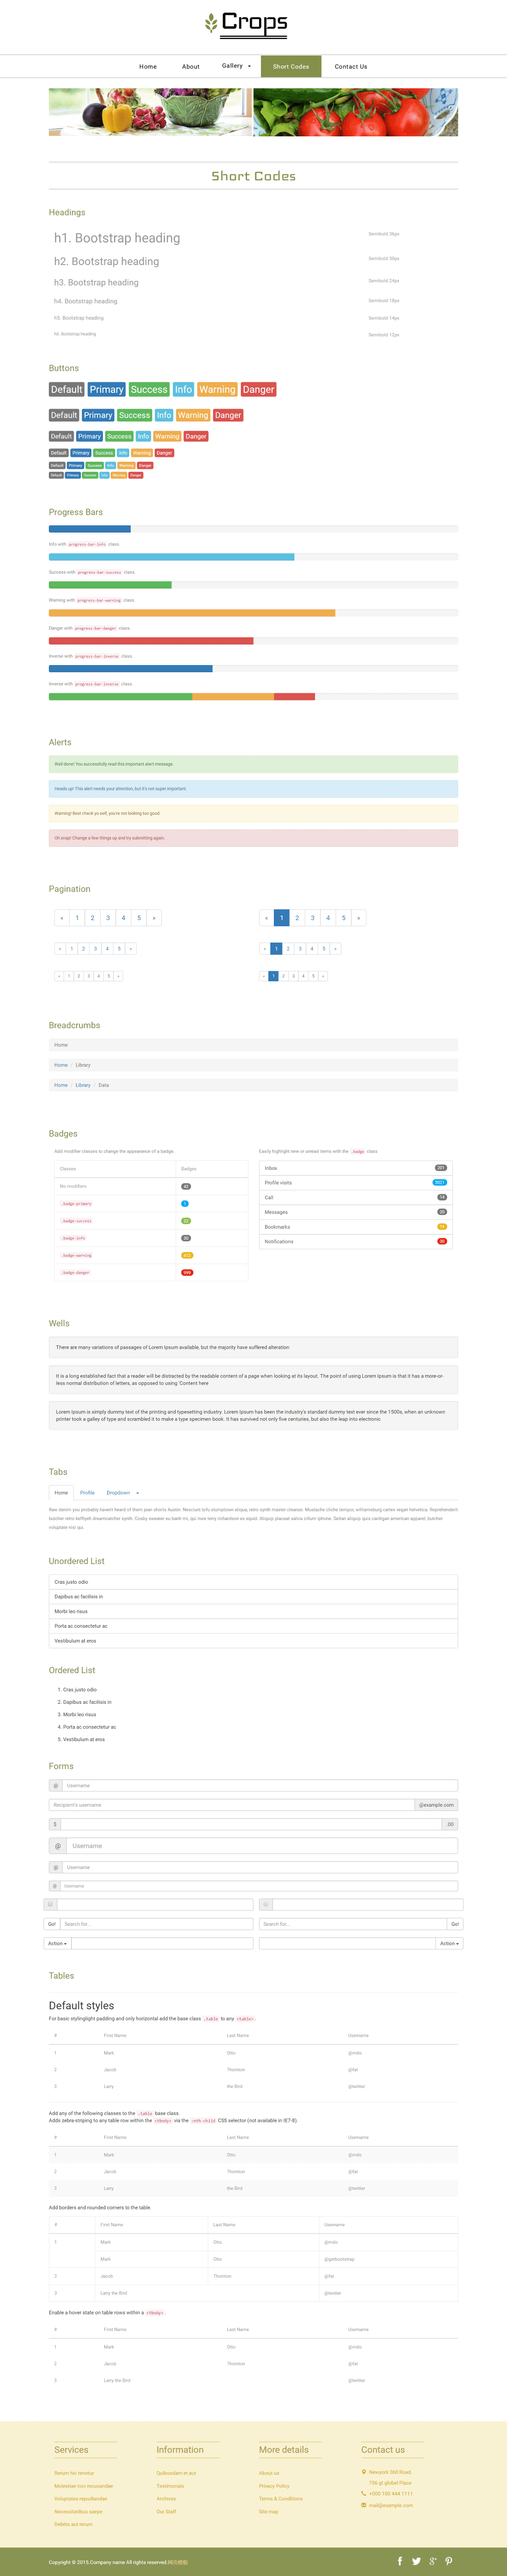
Task: Open the Twitter icon in the footer
Action: (x=416, y=2561)
